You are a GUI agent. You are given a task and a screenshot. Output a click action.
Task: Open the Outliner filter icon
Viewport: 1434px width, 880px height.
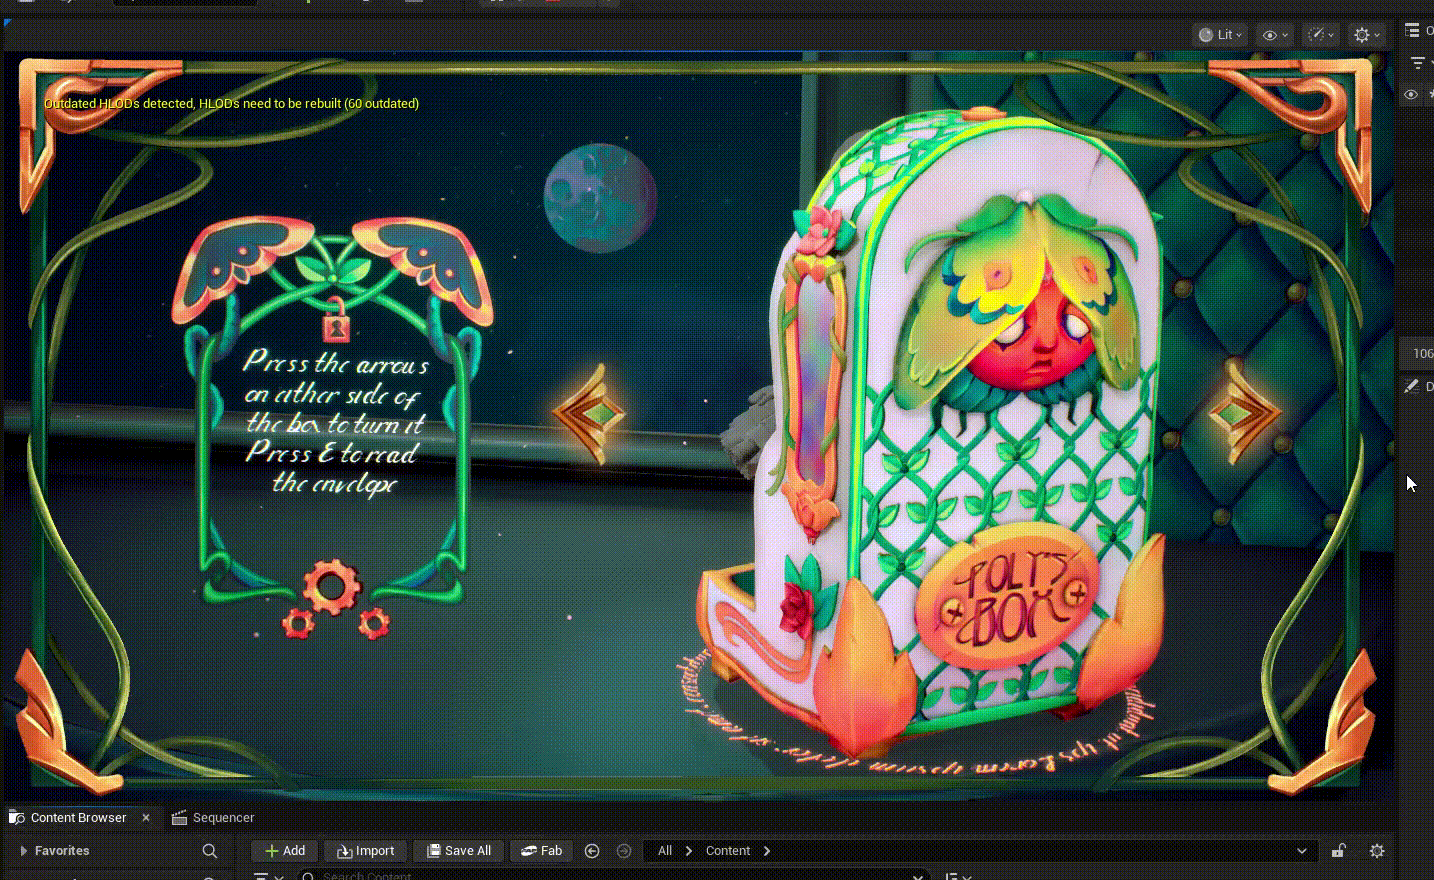tap(1418, 63)
